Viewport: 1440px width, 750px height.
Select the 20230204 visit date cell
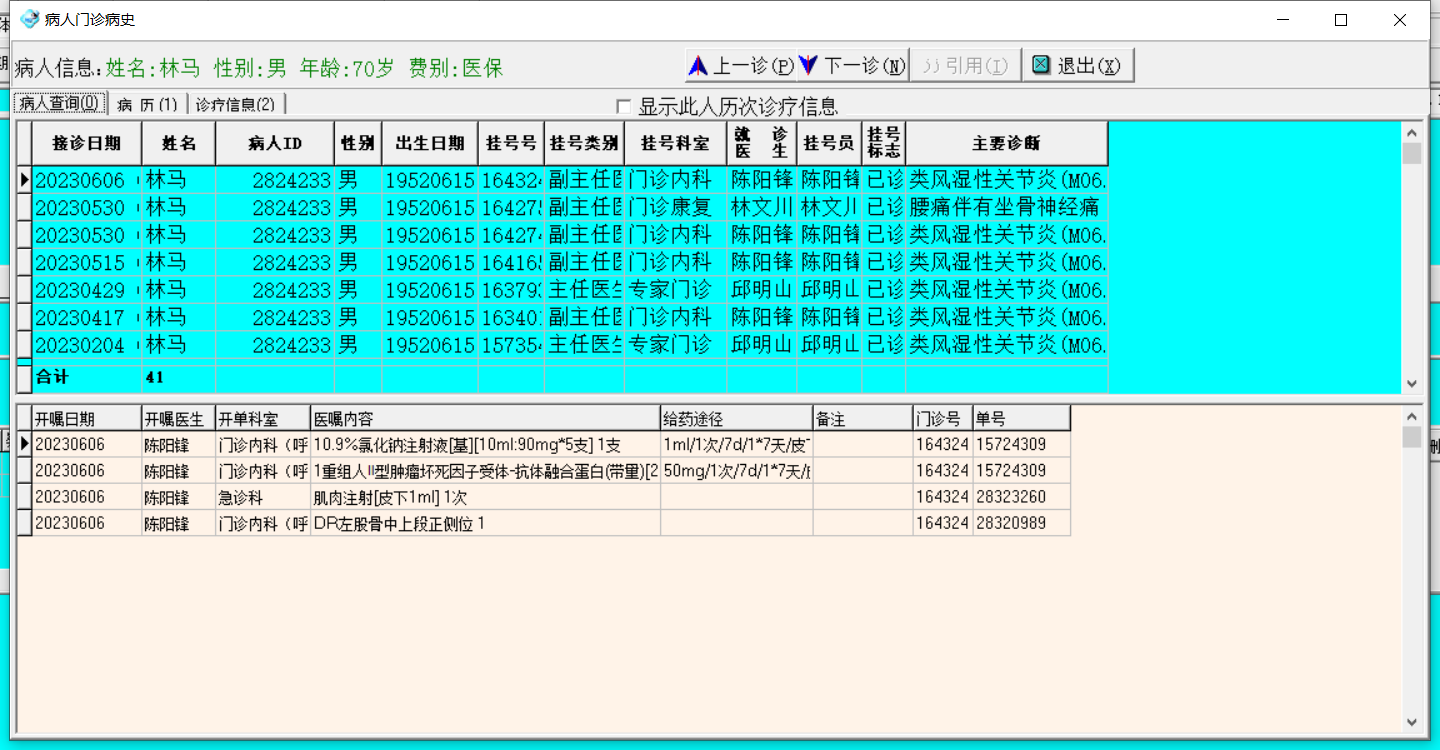point(87,345)
